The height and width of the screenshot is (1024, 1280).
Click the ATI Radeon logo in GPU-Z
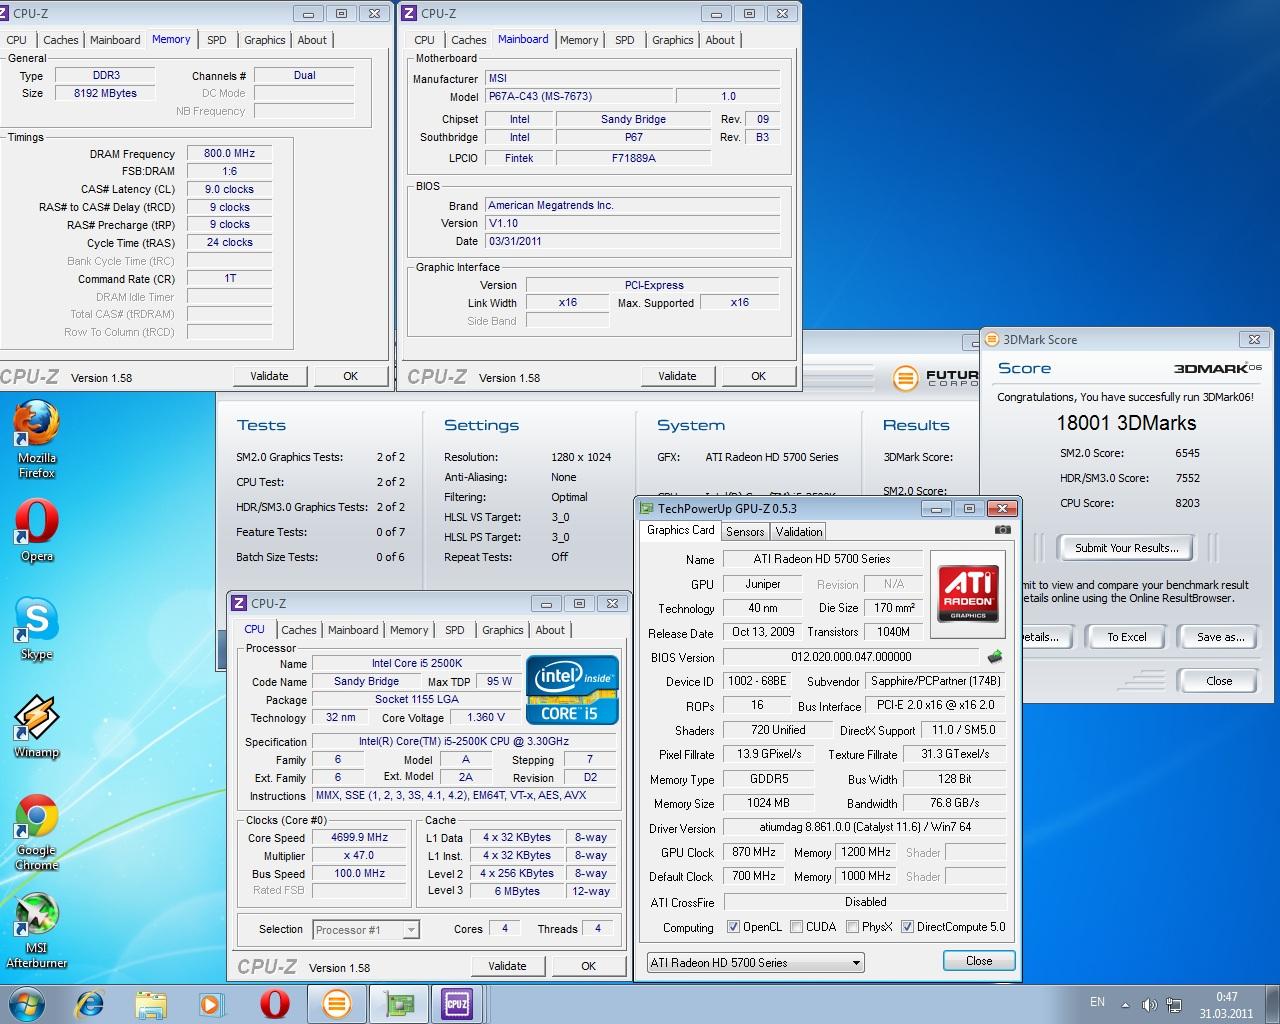[968, 593]
